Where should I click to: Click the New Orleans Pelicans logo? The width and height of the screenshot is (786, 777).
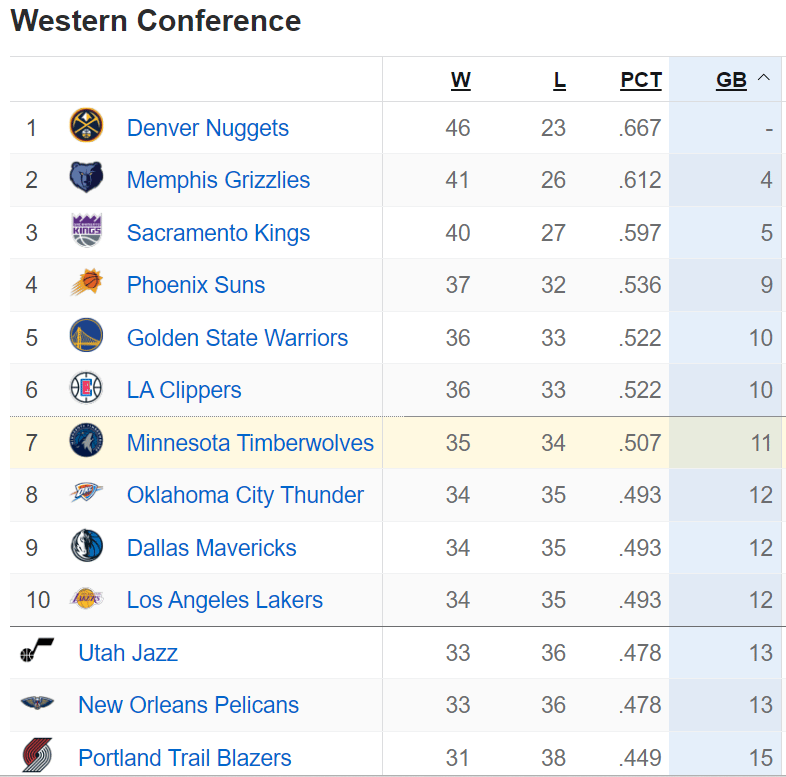point(37,704)
